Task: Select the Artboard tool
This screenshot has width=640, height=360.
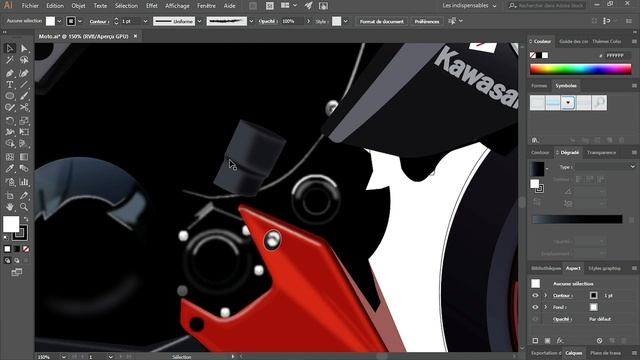Action: [x=10, y=196]
